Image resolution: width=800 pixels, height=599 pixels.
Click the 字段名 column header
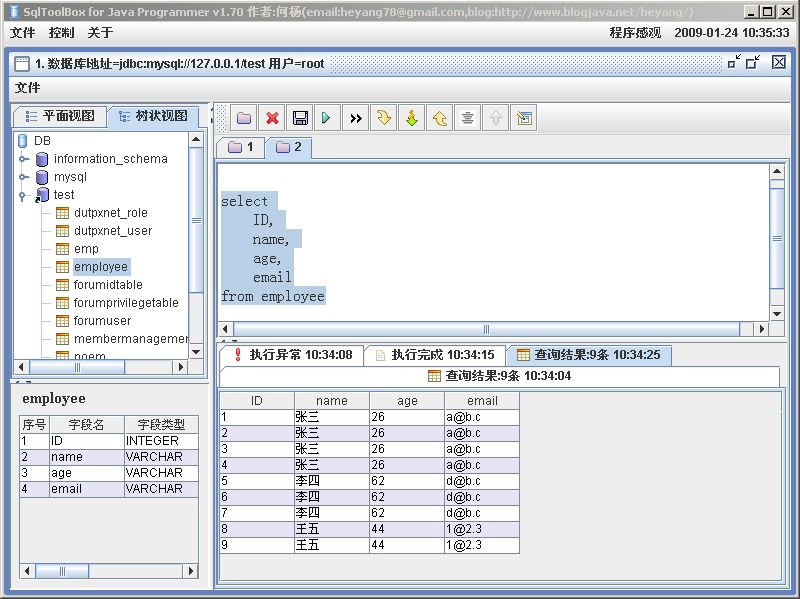tap(86, 425)
